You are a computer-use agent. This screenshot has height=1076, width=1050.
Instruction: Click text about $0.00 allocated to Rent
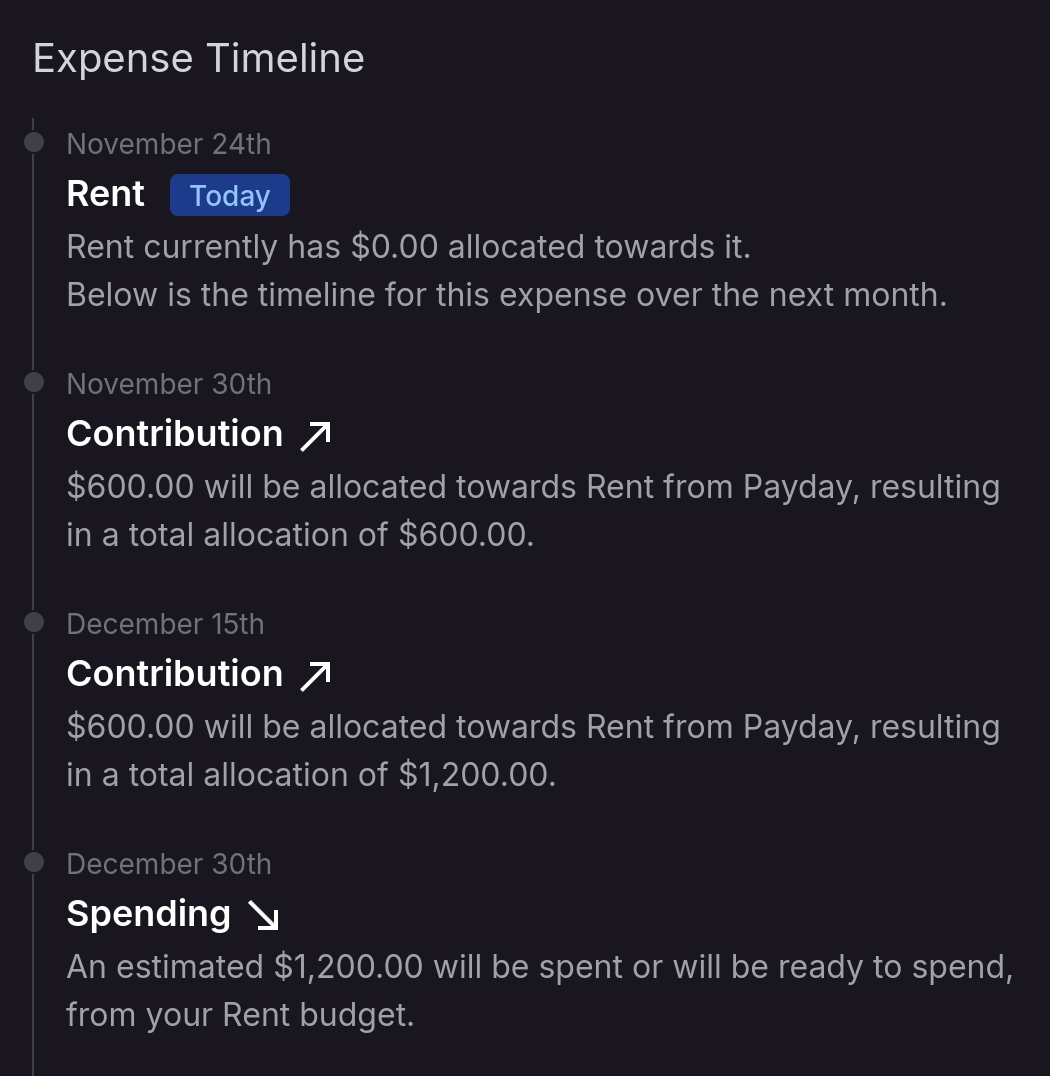pyautogui.click(x=408, y=246)
